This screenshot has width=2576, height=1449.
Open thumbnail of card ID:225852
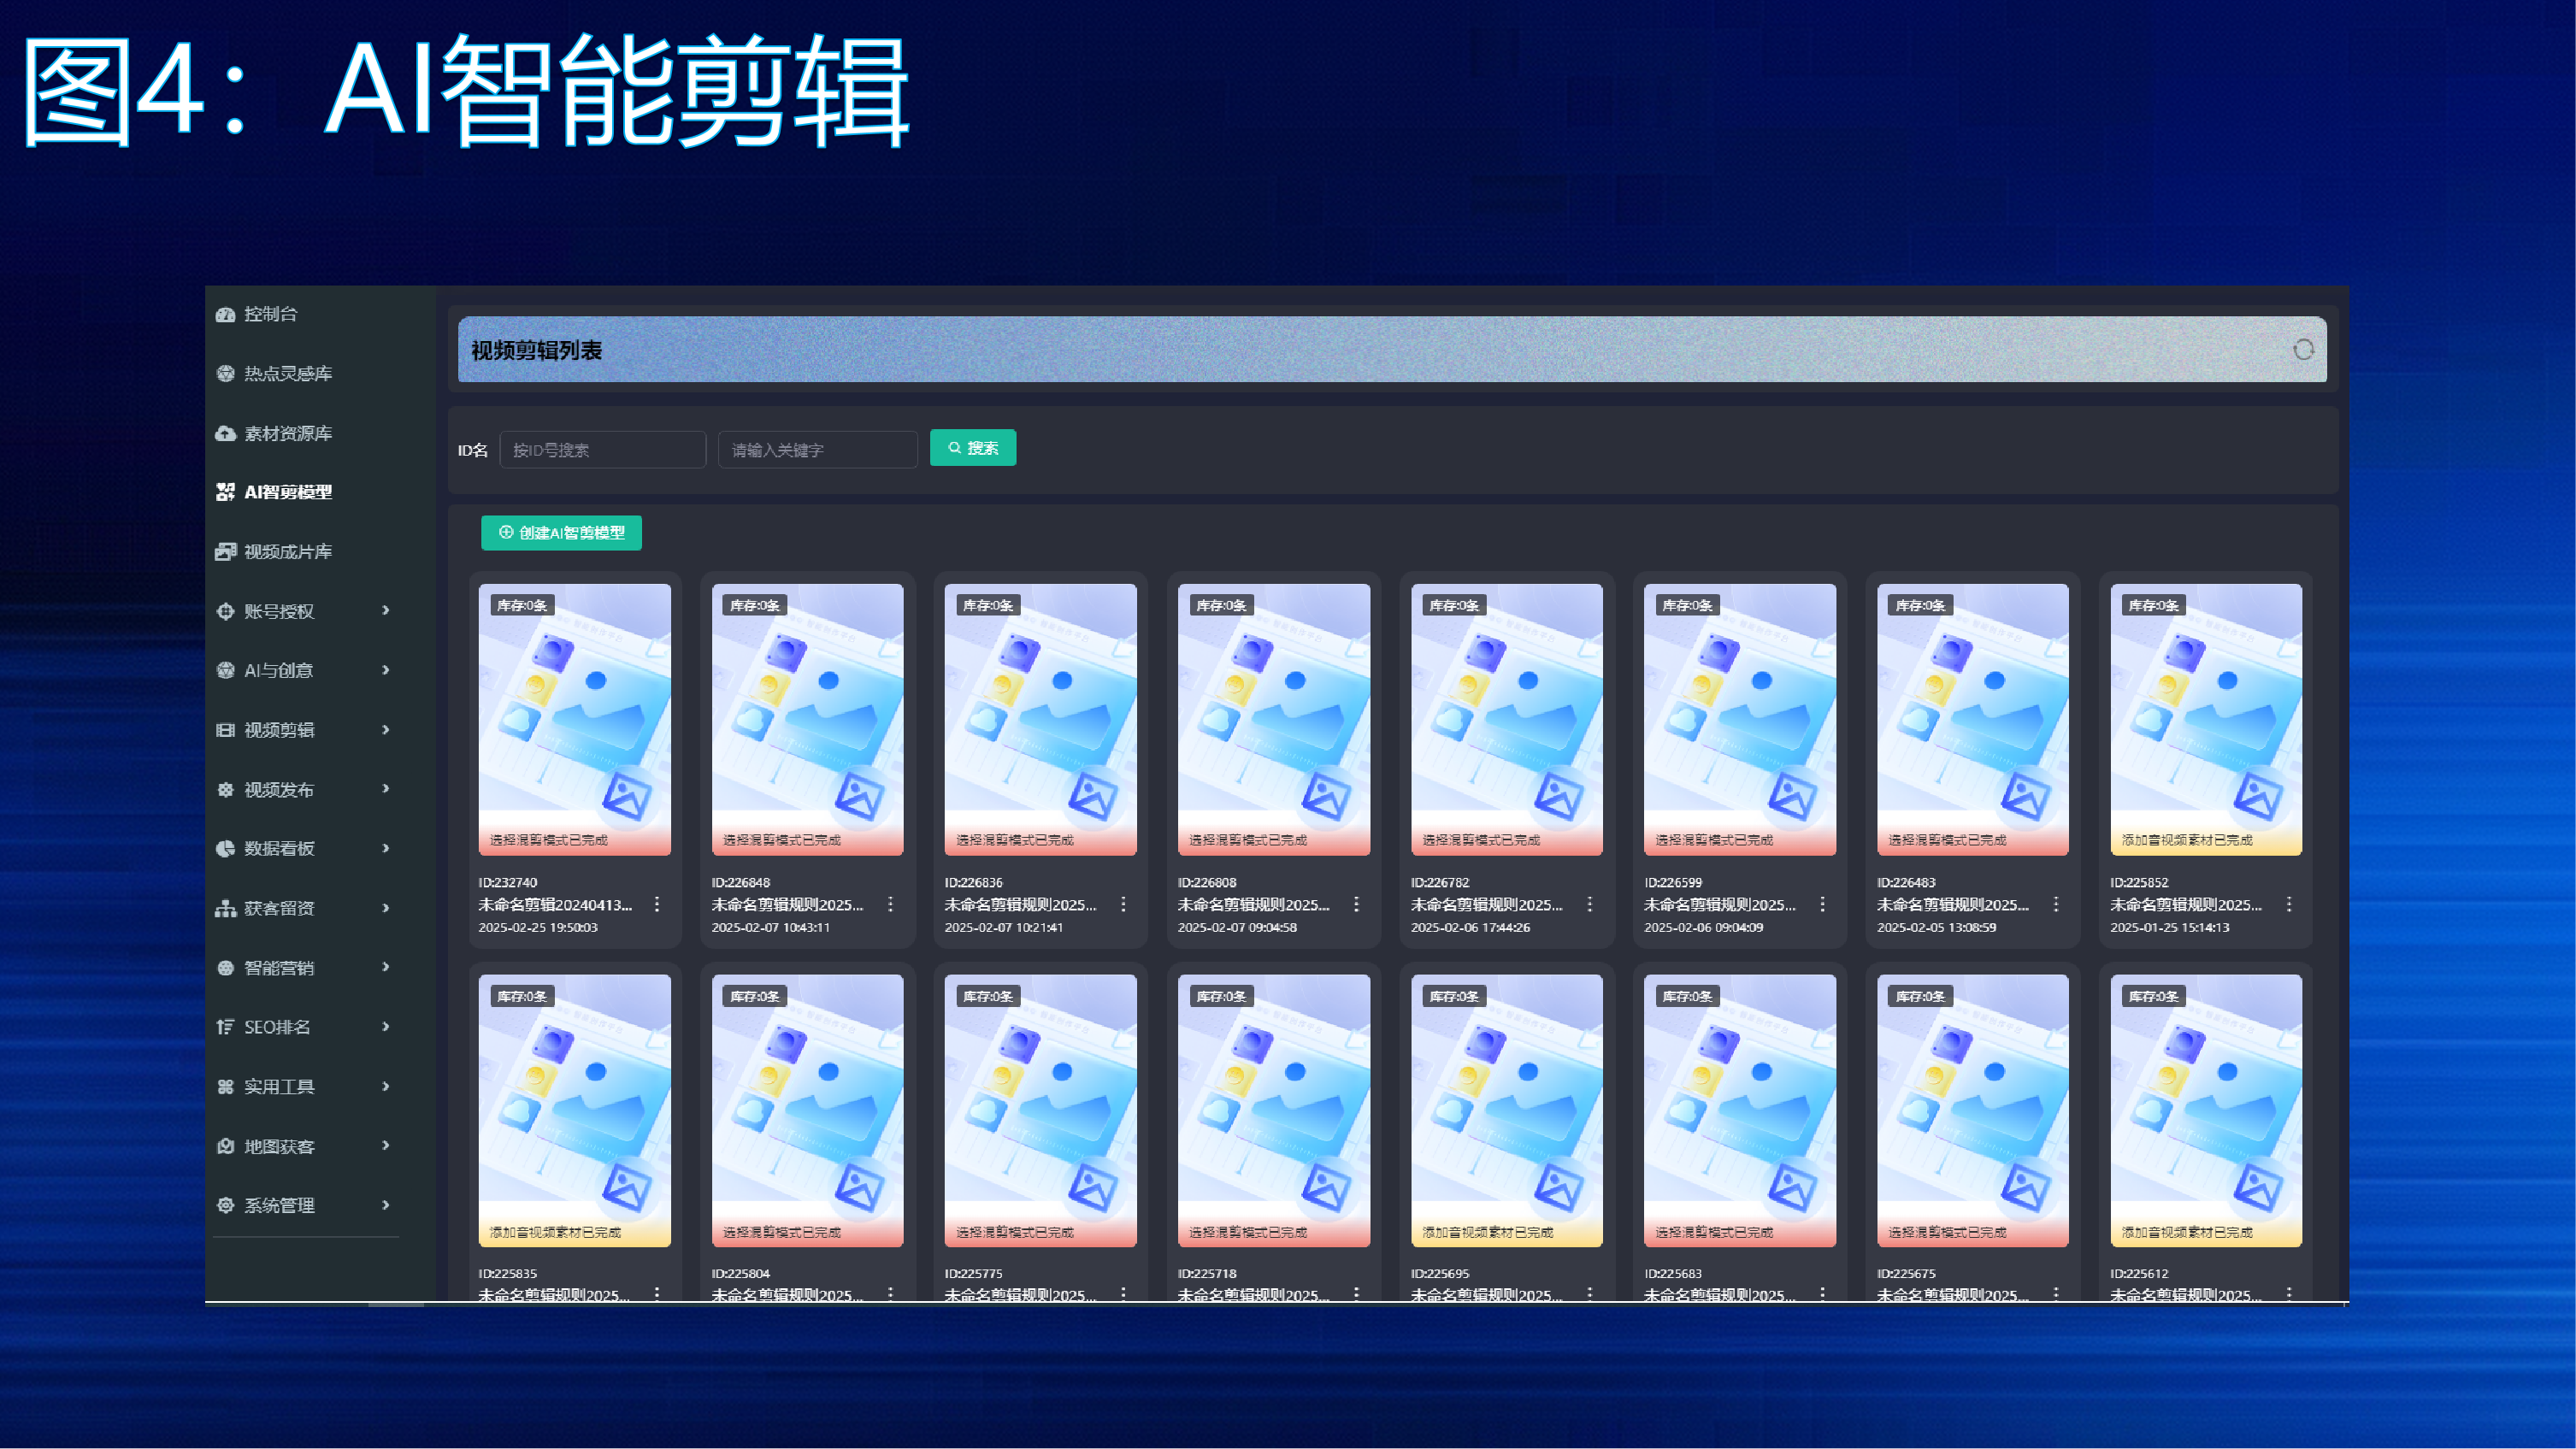click(x=2206, y=720)
